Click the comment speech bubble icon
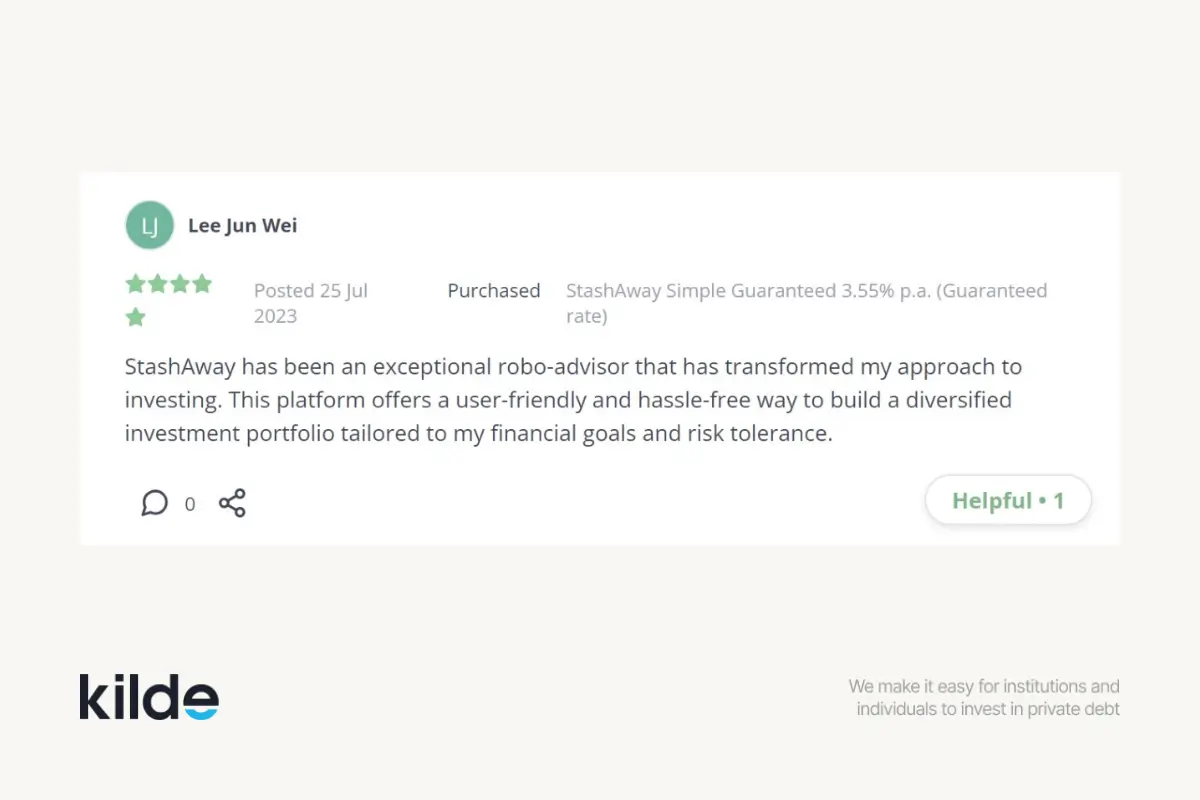Screen dimensions: 1200x800 (154, 502)
